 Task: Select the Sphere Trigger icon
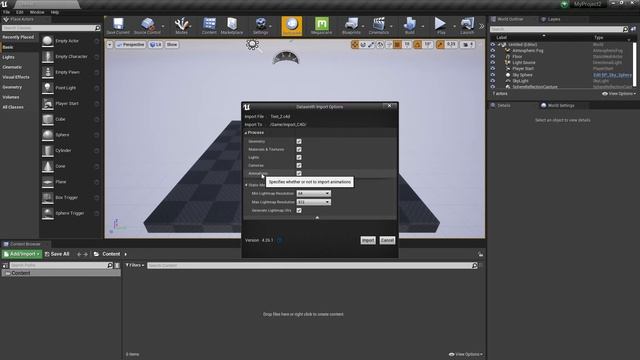coord(47,213)
